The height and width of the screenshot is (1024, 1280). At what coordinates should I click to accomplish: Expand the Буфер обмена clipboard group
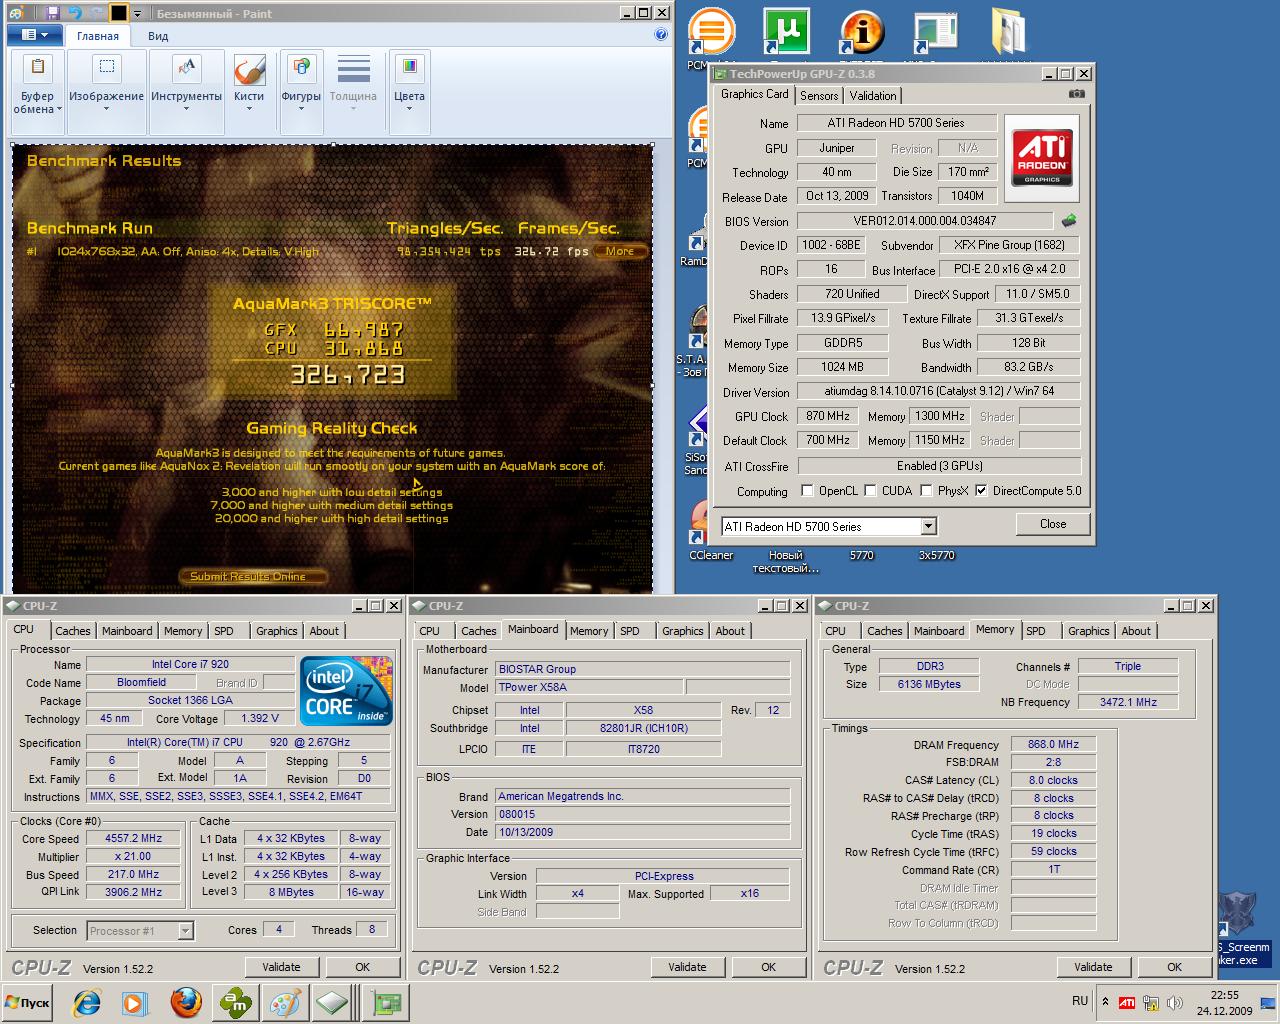(x=38, y=92)
